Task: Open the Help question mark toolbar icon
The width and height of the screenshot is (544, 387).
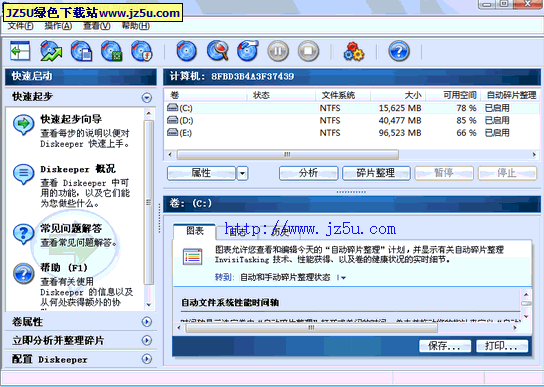Action: [x=399, y=51]
